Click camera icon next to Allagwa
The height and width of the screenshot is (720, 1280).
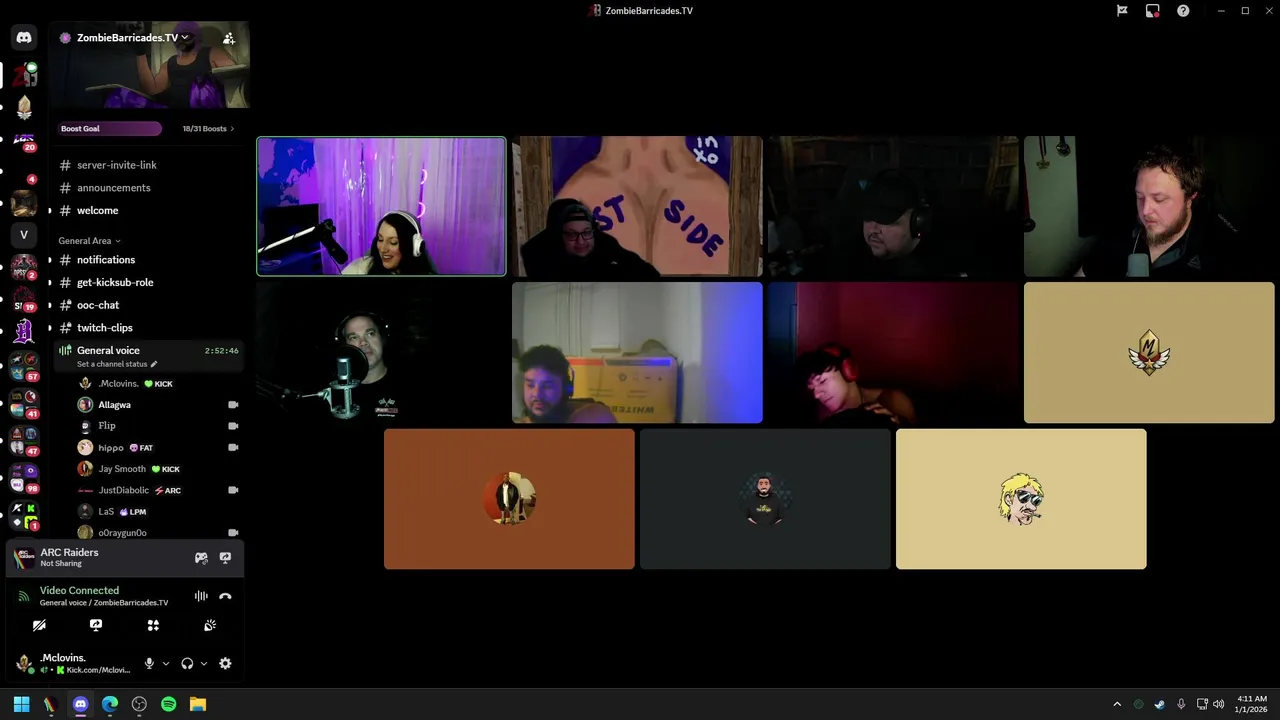click(233, 405)
